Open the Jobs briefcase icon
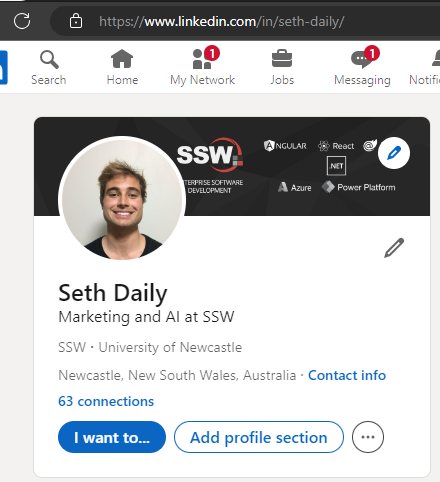 point(282,58)
